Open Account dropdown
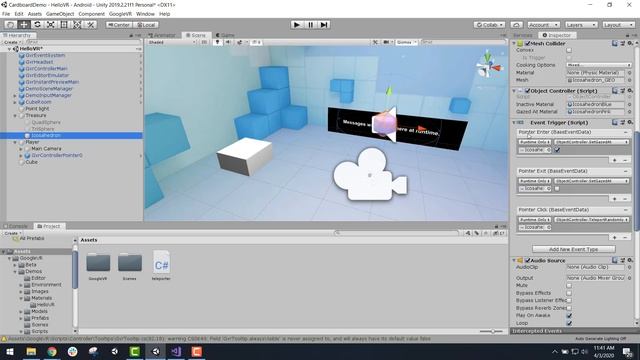 tap(543, 25)
